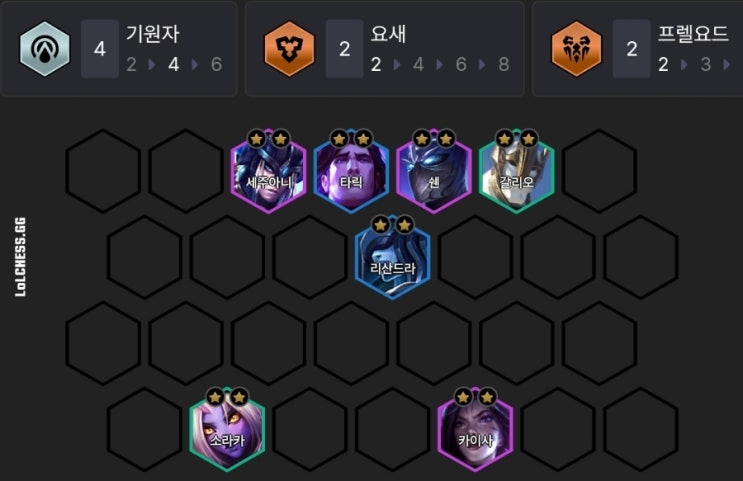Click the orange 요새 trait icon
743x481 pixels.
coord(289,49)
